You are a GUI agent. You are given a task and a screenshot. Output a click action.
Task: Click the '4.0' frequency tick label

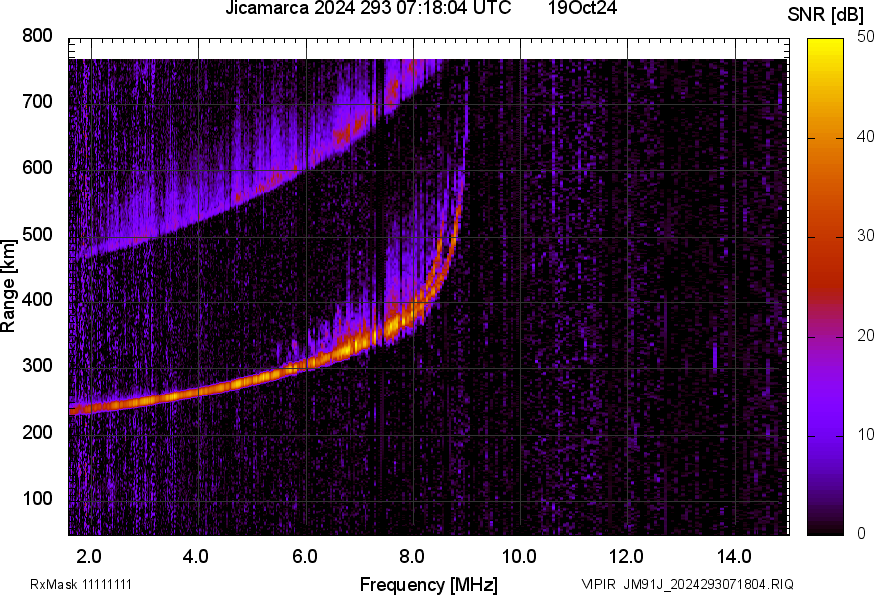(x=196, y=557)
